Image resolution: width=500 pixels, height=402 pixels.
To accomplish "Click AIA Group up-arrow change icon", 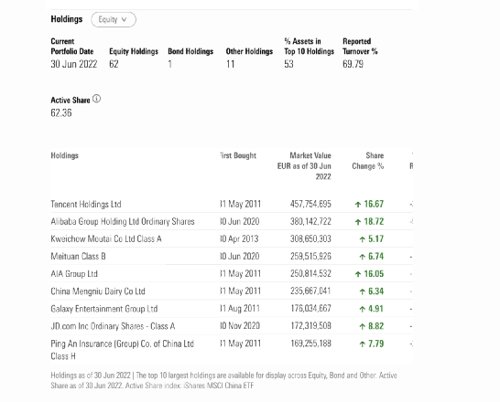I will (358, 274).
